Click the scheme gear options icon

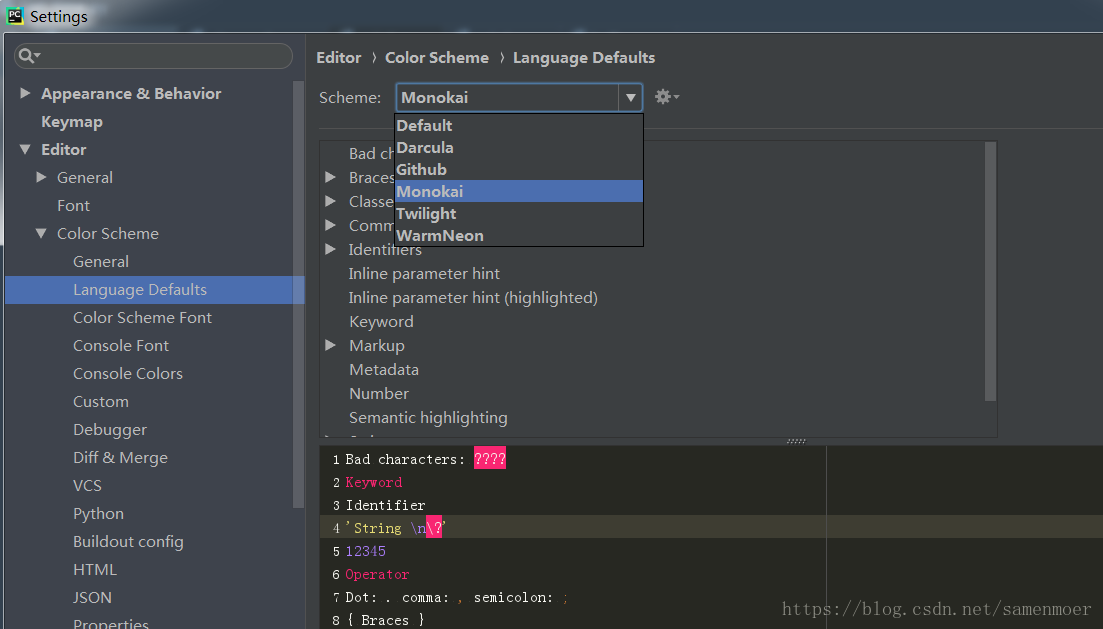(x=666, y=97)
